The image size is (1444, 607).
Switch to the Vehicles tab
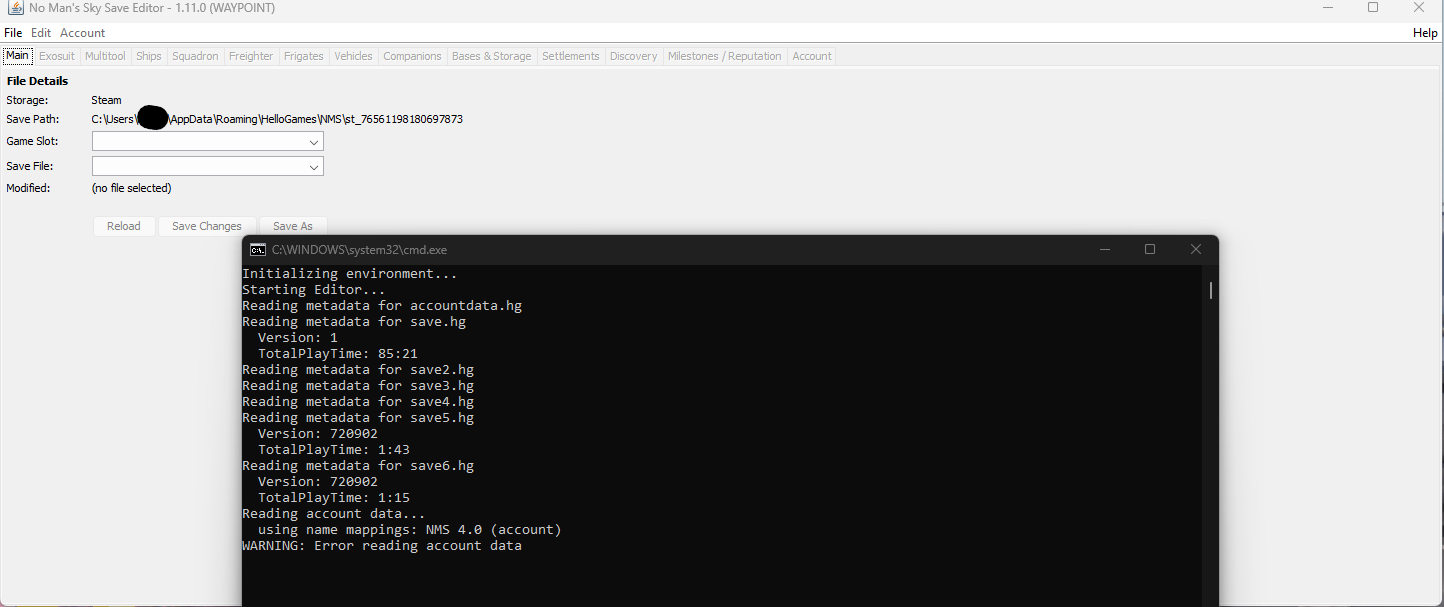click(353, 56)
